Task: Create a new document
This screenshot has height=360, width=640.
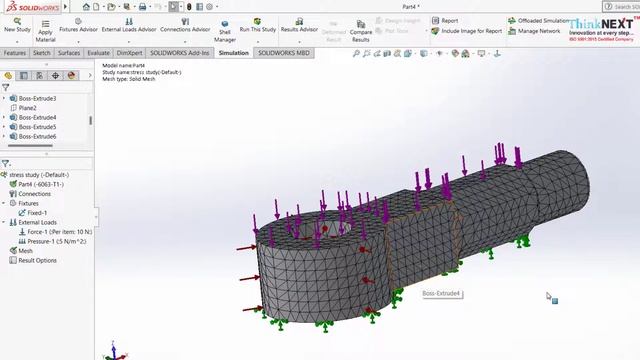Action: click(96, 7)
